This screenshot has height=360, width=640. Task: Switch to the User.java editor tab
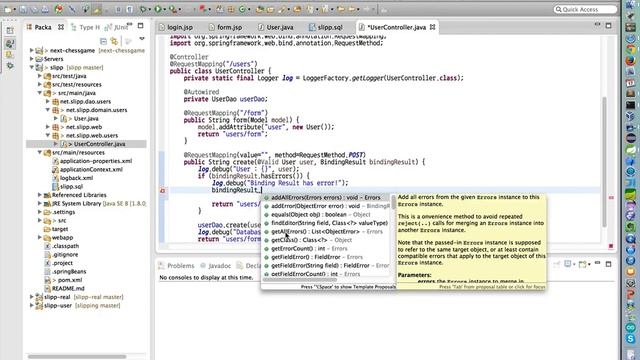(276, 27)
